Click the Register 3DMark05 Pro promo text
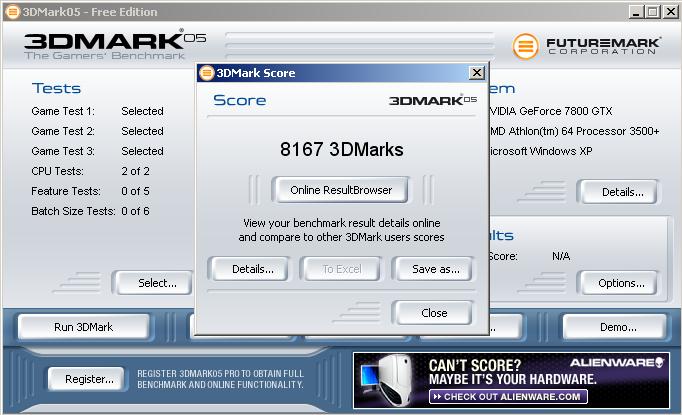682x415 pixels. pyautogui.click(x=220, y=379)
